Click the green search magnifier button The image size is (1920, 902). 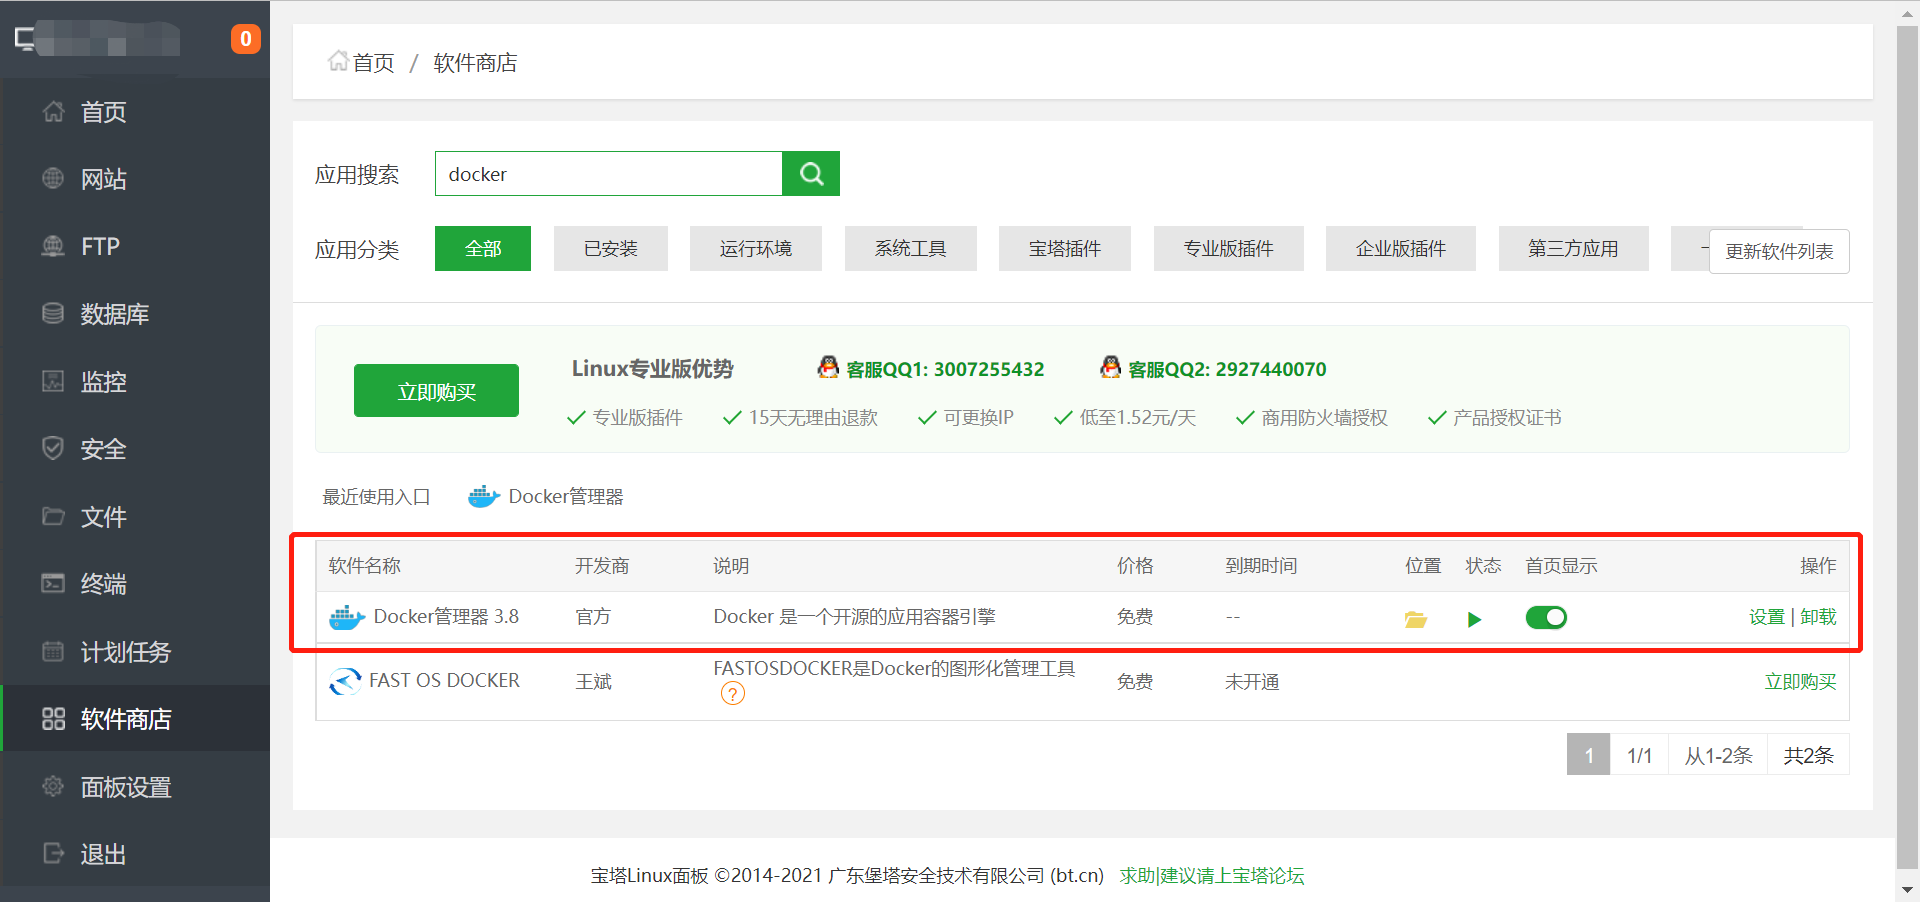coord(811,174)
